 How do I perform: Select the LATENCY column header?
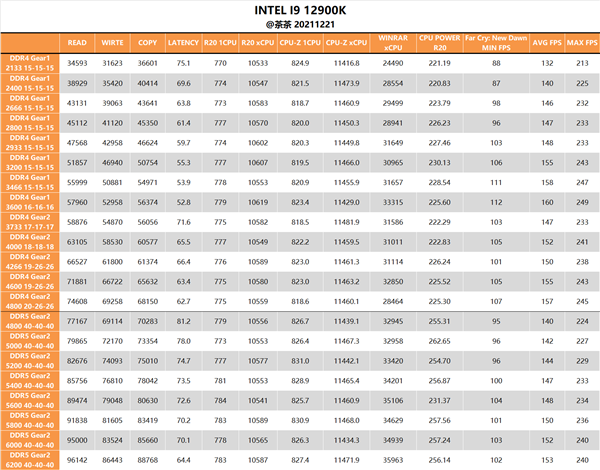pyautogui.click(x=183, y=43)
